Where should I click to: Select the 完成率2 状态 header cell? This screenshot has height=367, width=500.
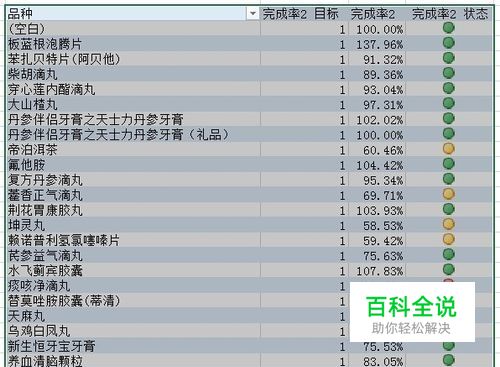(x=449, y=14)
